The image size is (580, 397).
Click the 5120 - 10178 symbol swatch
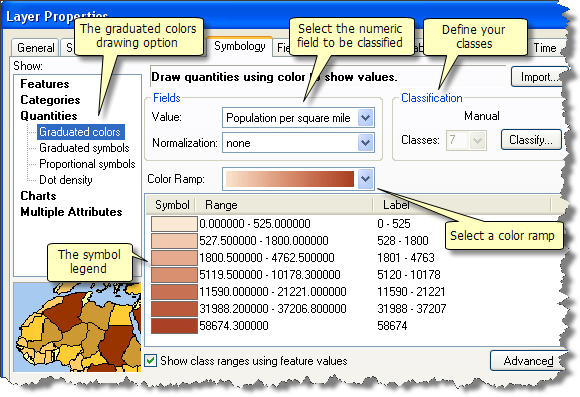[x=174, y=275]
